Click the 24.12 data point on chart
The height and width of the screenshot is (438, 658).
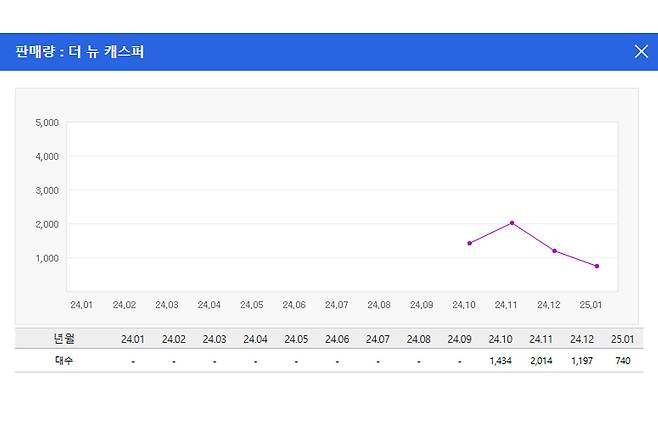[x=554, y=251]
